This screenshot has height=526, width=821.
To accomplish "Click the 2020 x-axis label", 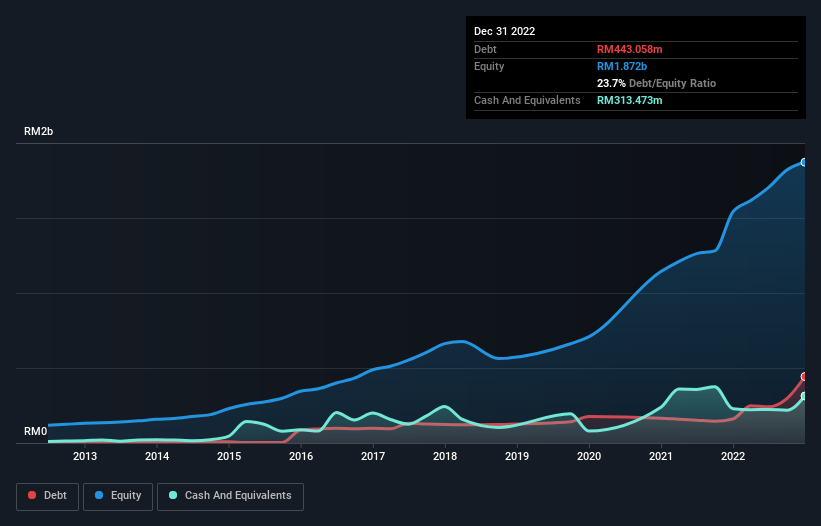I will pos(589,456).
